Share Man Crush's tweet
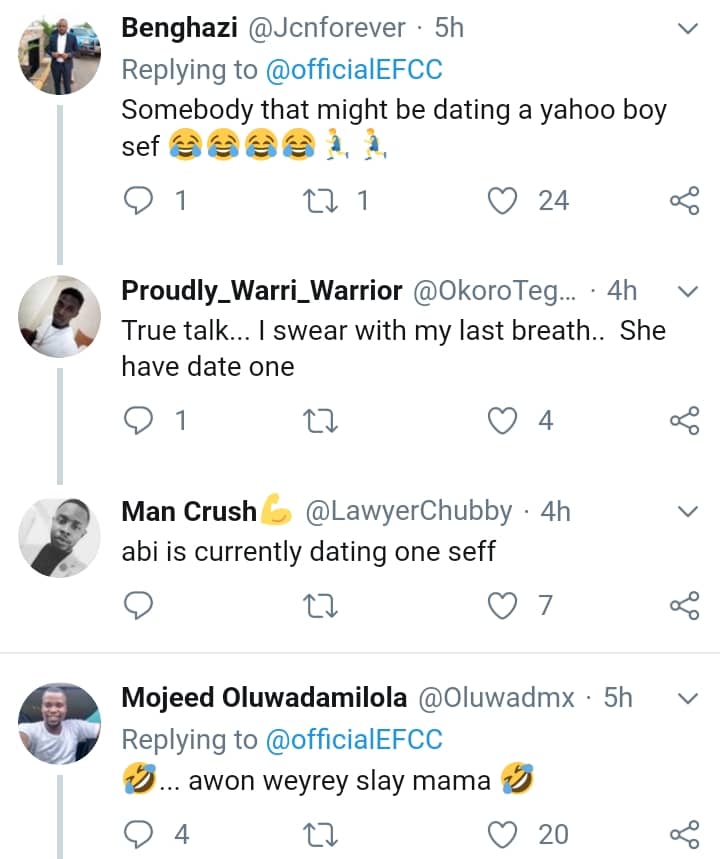The image size is (720, 859). (x=684, y=606)
